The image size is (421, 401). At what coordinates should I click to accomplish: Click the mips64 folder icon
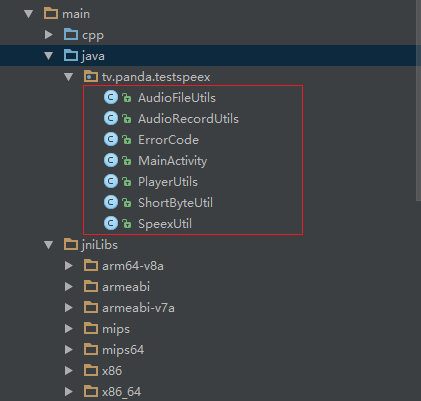[x=91, y=350]
